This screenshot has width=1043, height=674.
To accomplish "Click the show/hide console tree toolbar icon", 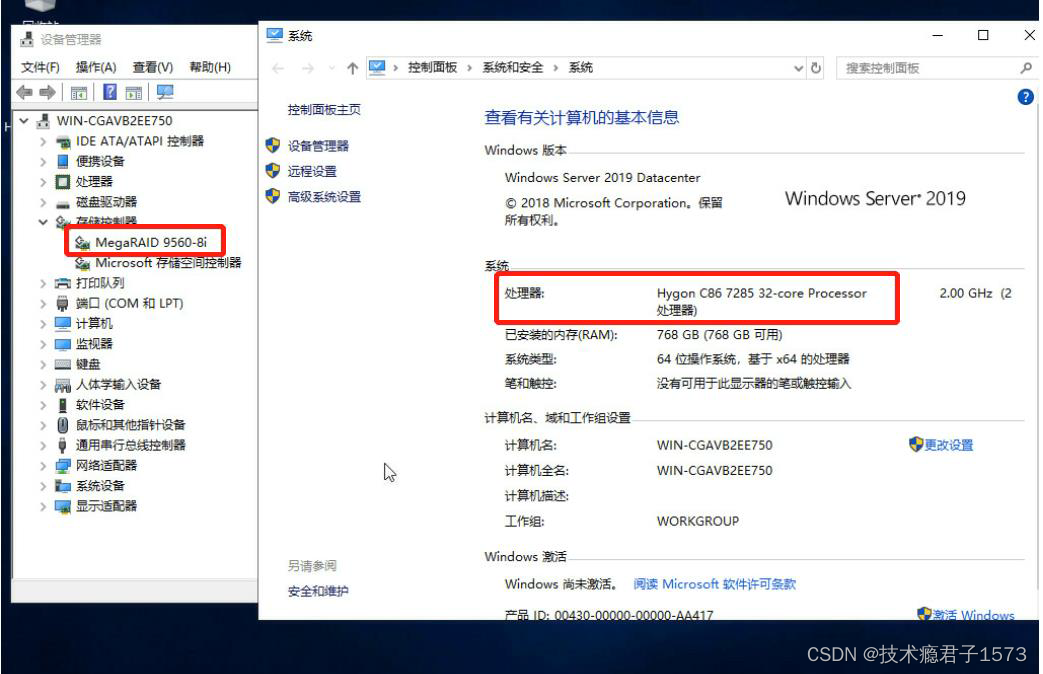I will pos(78,93).
